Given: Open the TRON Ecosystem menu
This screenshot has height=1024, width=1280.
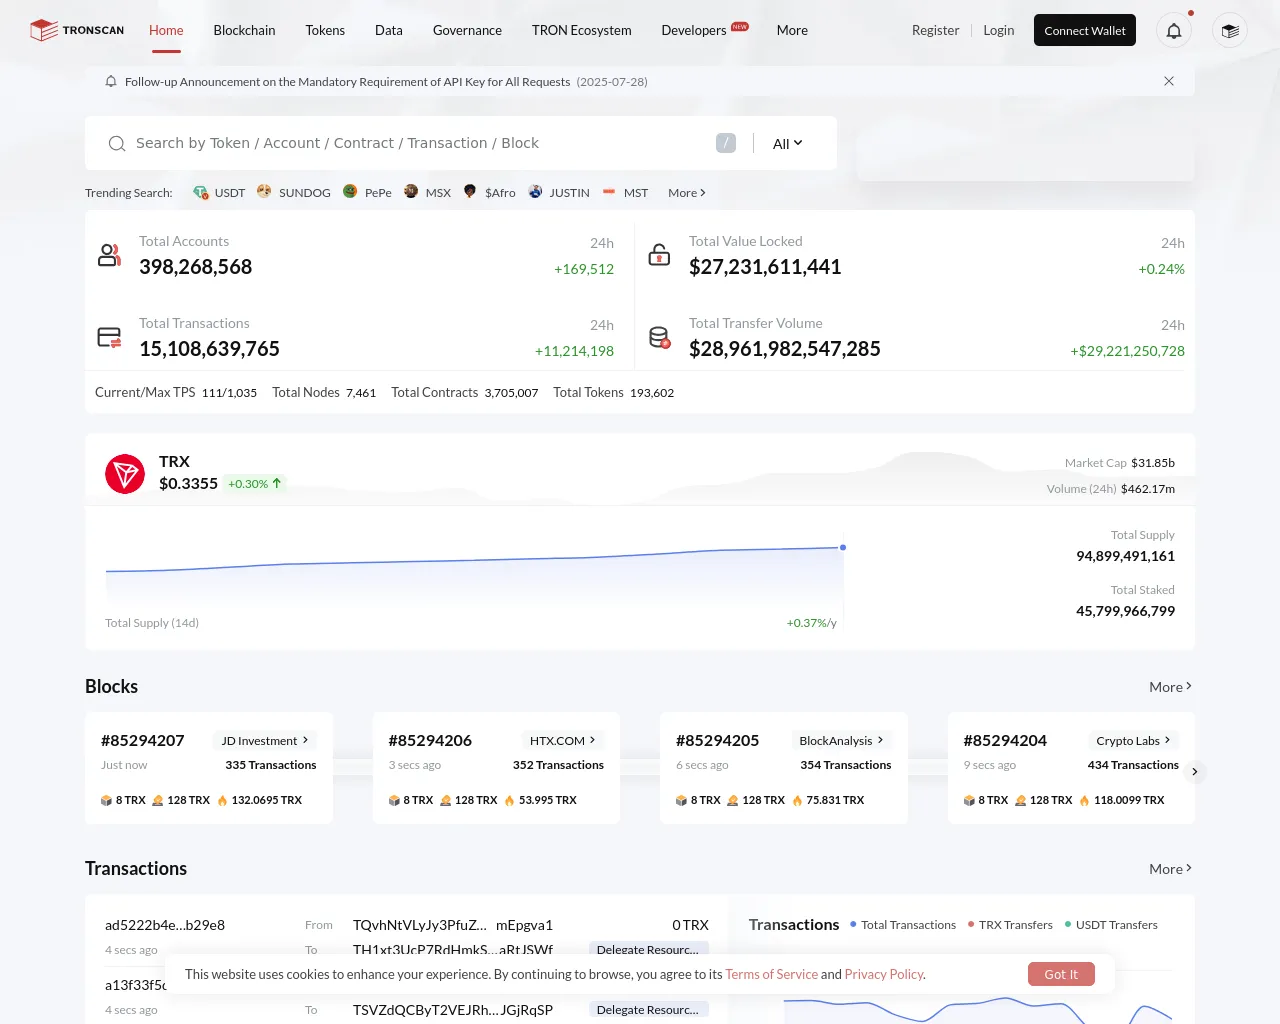Looking at the screenshot, I should click(x=582, y=30).
